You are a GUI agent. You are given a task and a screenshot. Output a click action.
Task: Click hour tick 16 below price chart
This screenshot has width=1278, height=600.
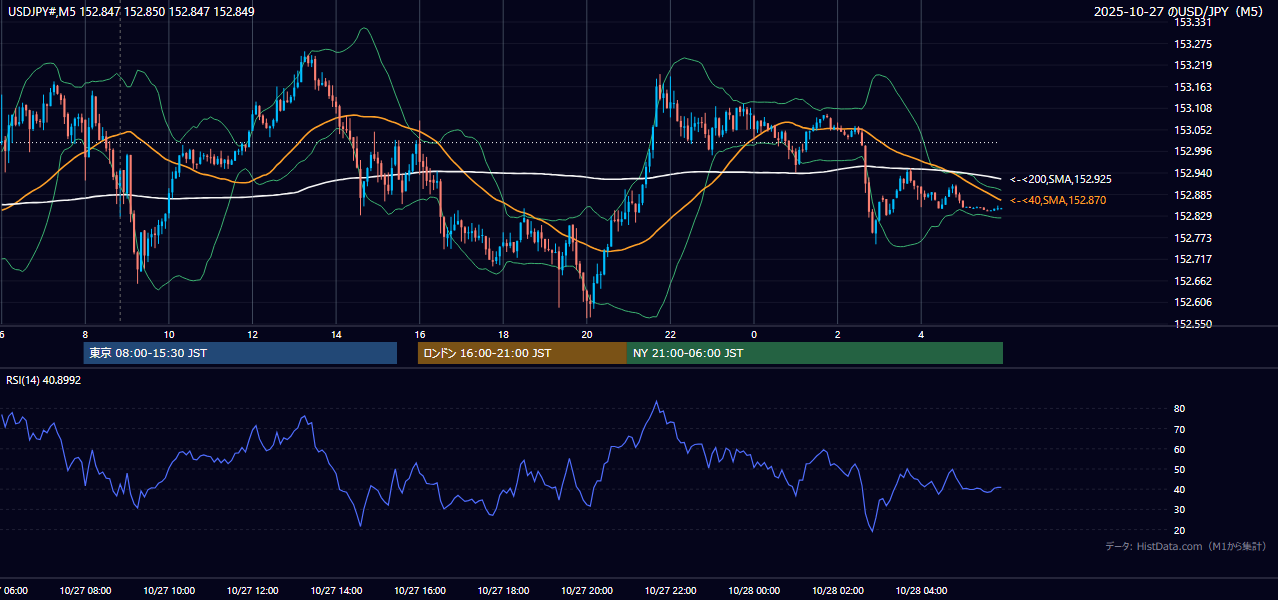click(x=420, y=334)
